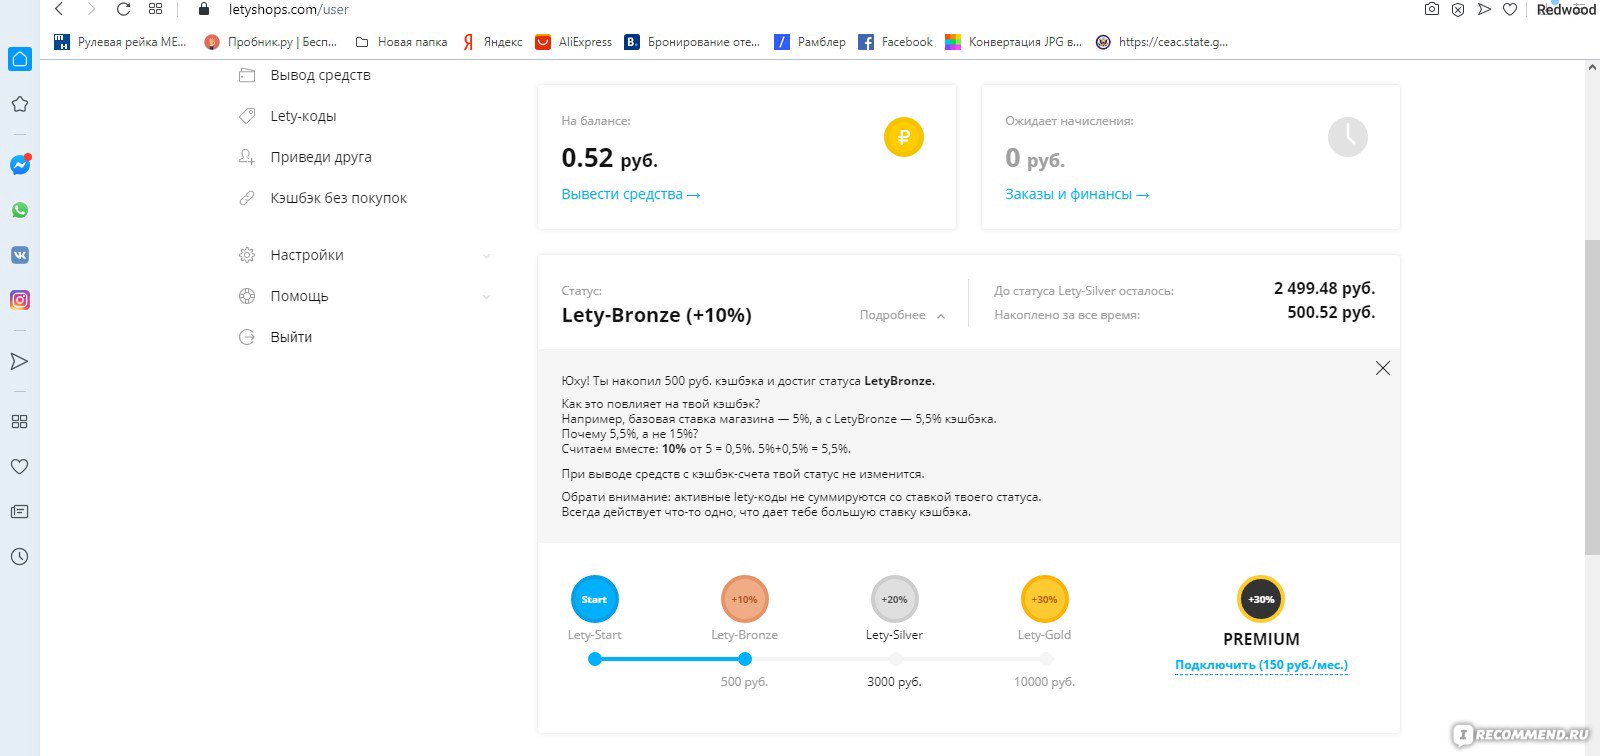Viewport: 1600px width, 756px height.
Task: Click the page vertical scrollbar thumb
Action: pos(1592,397)
